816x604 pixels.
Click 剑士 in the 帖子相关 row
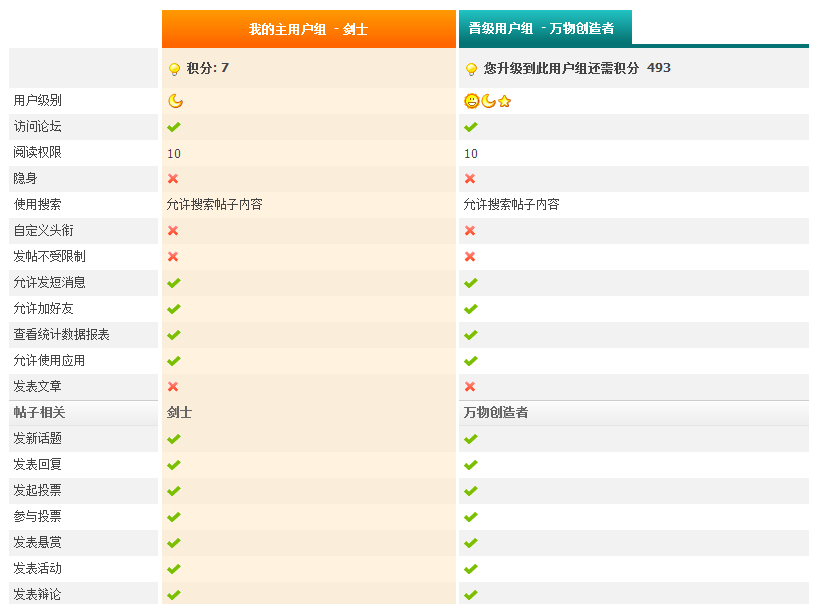pos(180,413)
